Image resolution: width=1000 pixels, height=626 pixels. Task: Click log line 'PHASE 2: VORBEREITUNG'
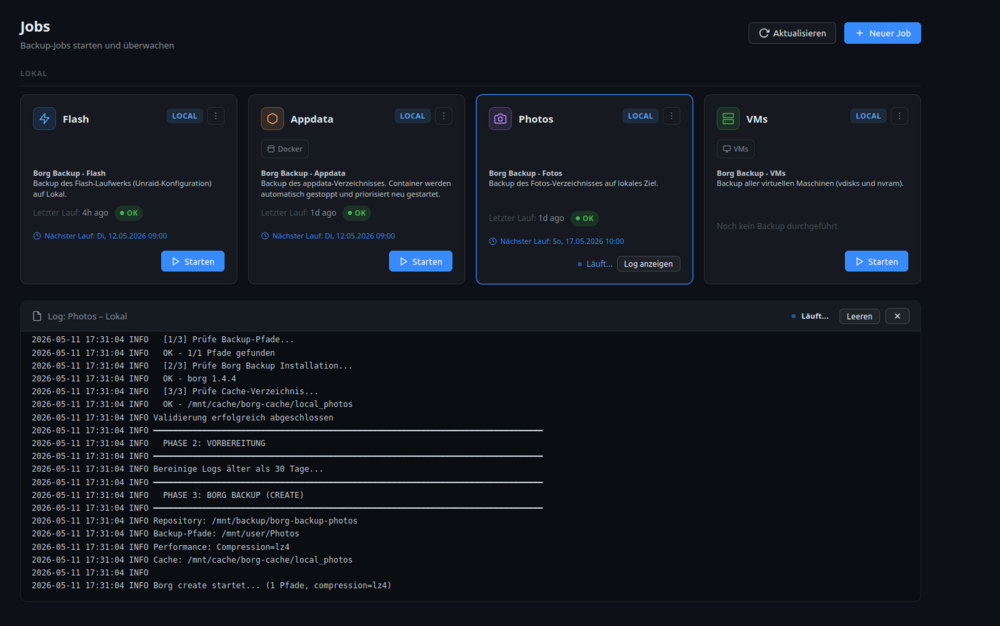(214, 443)
